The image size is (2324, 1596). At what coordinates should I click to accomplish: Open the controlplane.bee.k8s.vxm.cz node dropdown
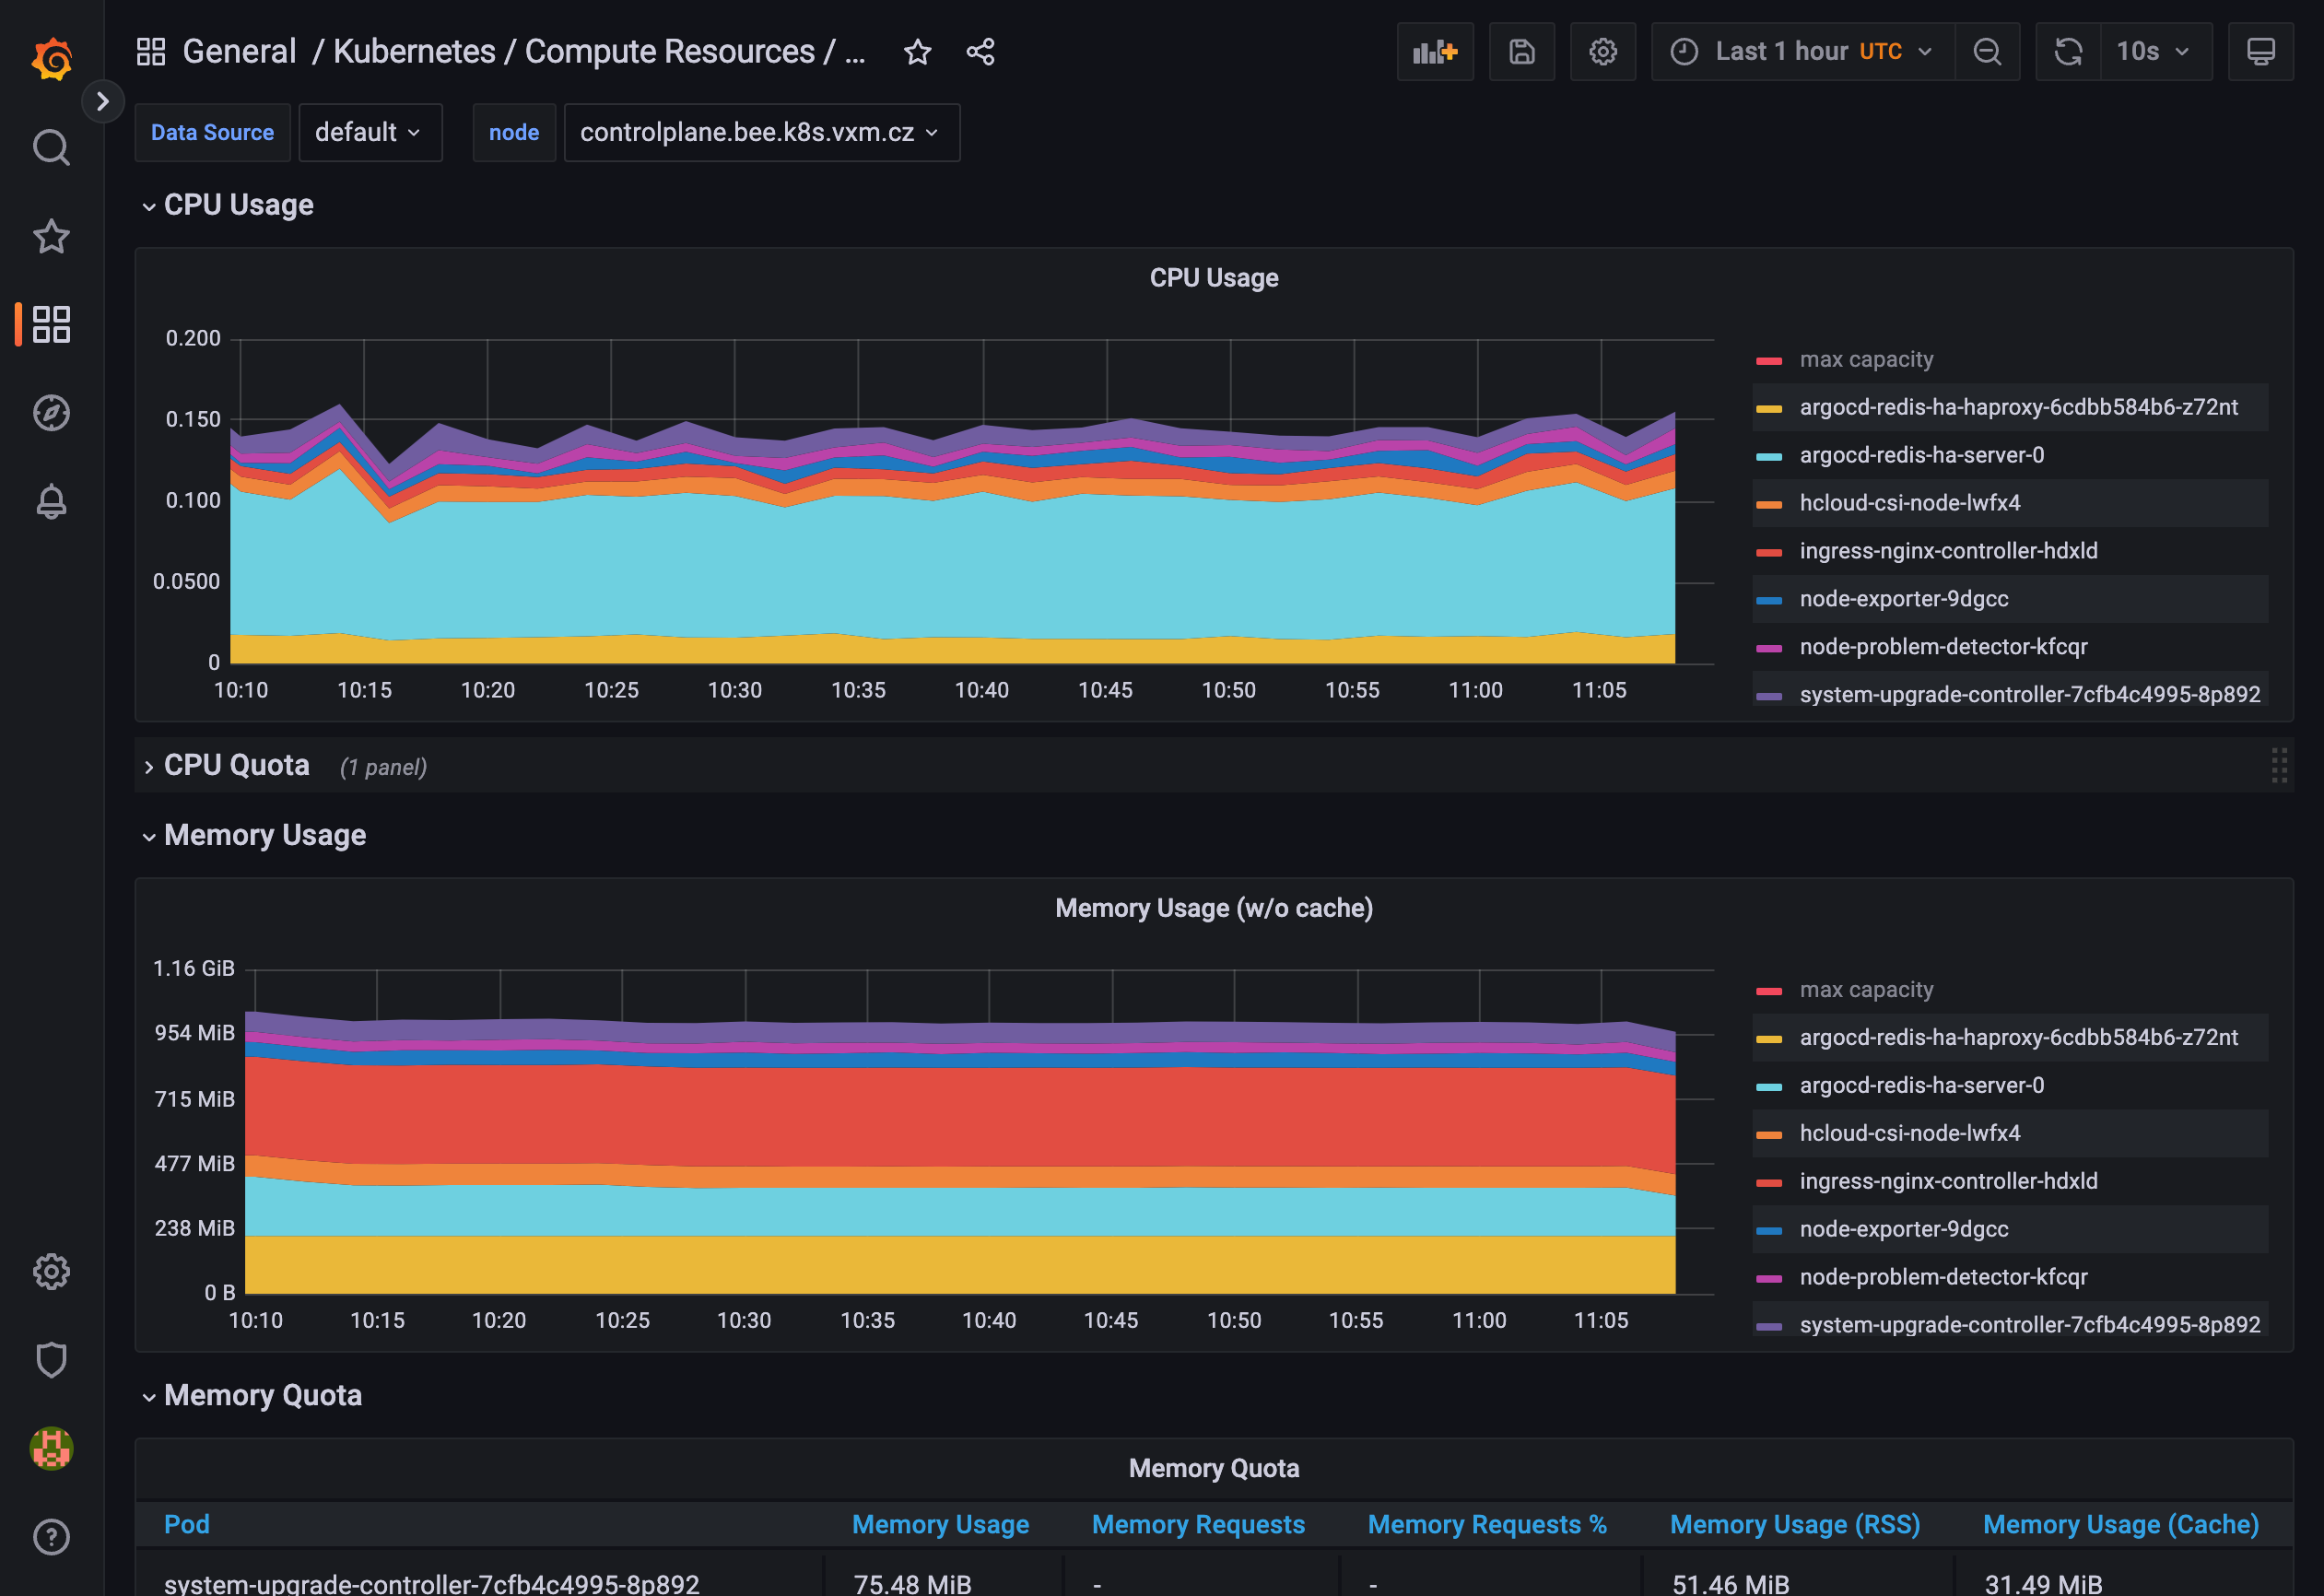760,132
